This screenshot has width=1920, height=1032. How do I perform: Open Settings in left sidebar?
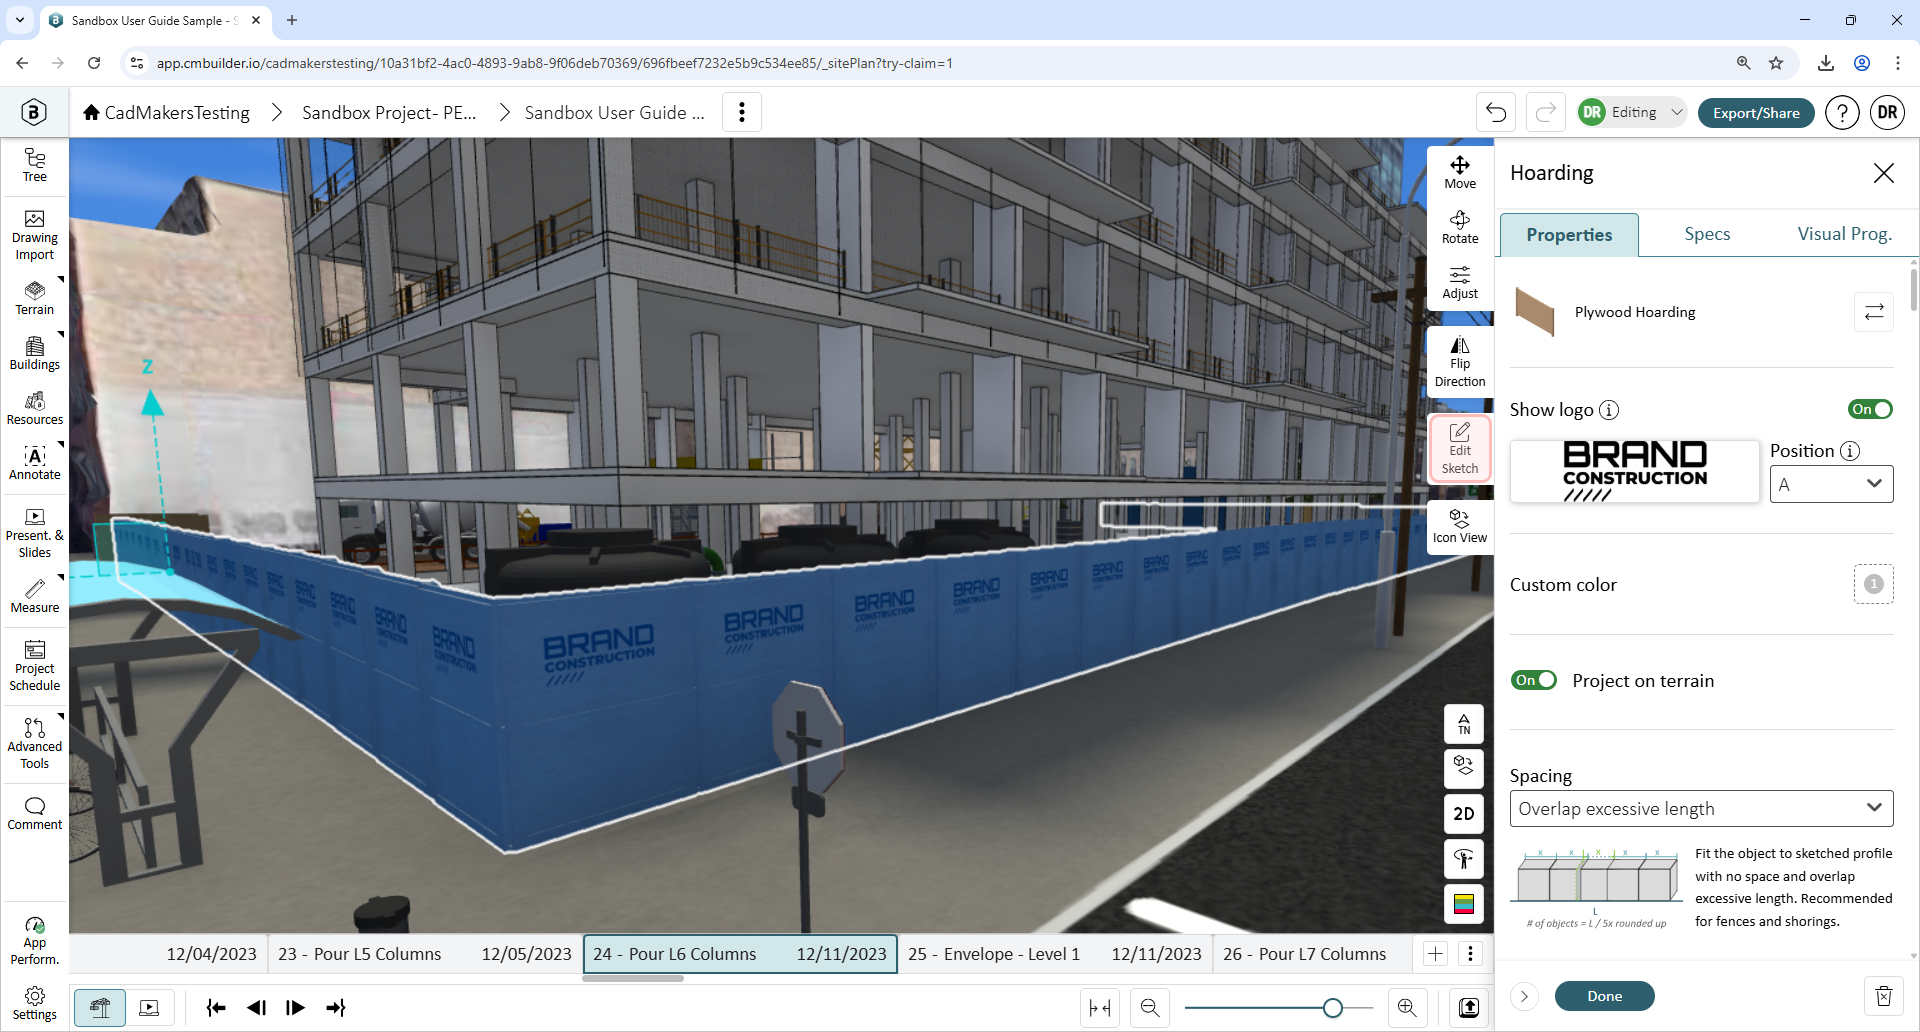pyautogui.click(x=35, y=1003)
